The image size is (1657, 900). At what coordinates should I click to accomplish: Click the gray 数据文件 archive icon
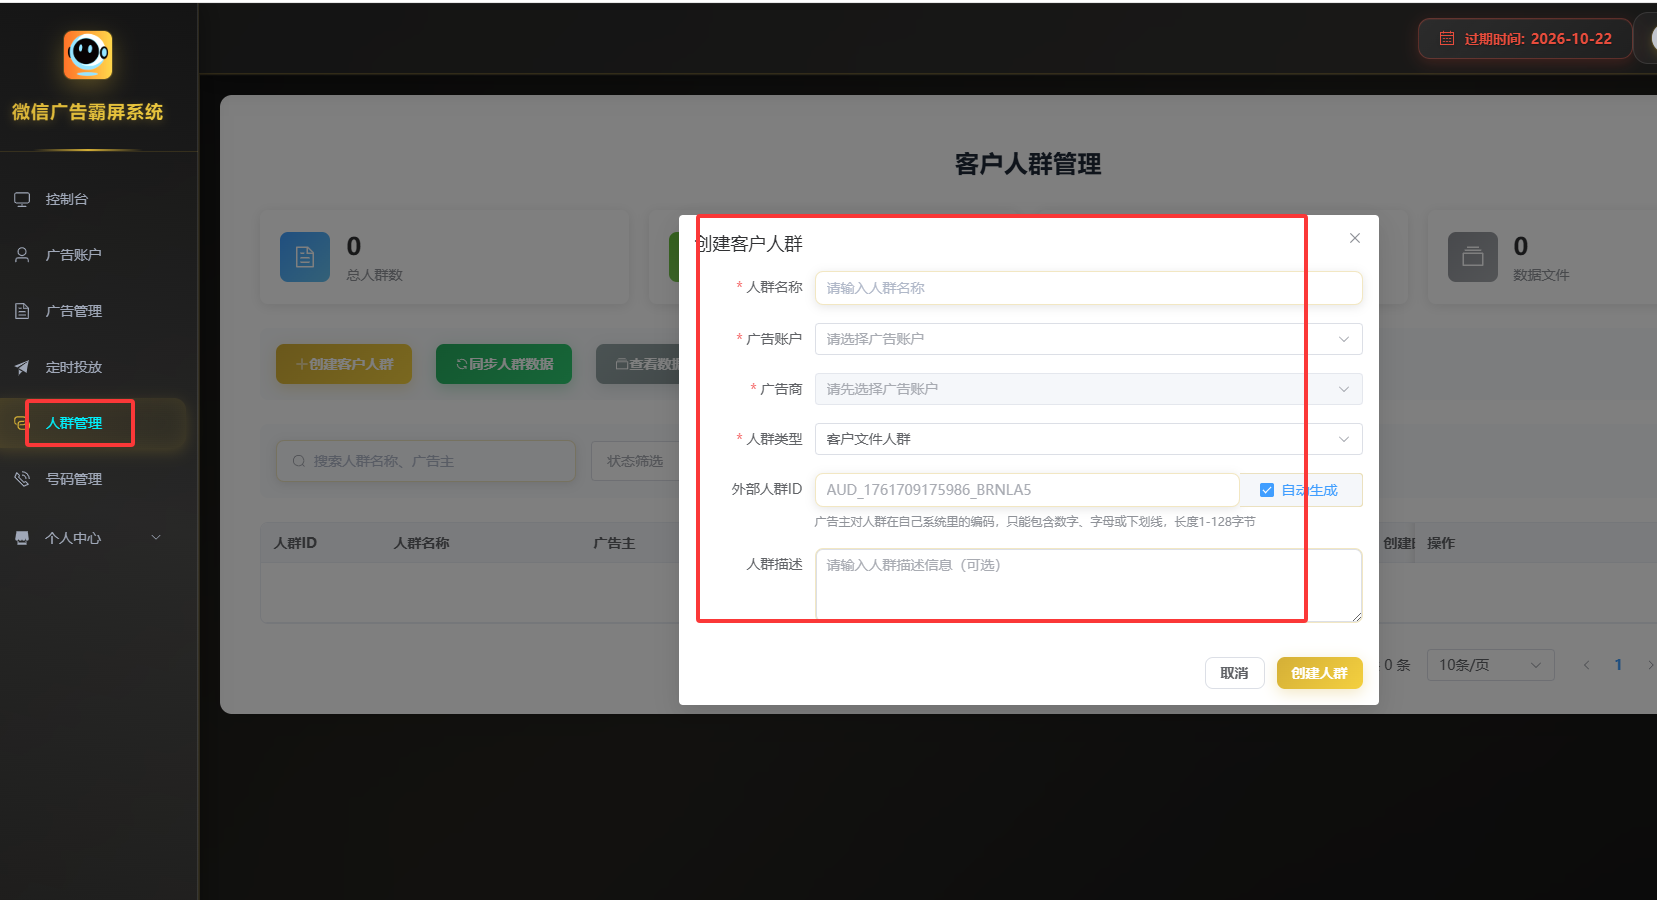pos(1472,257)
